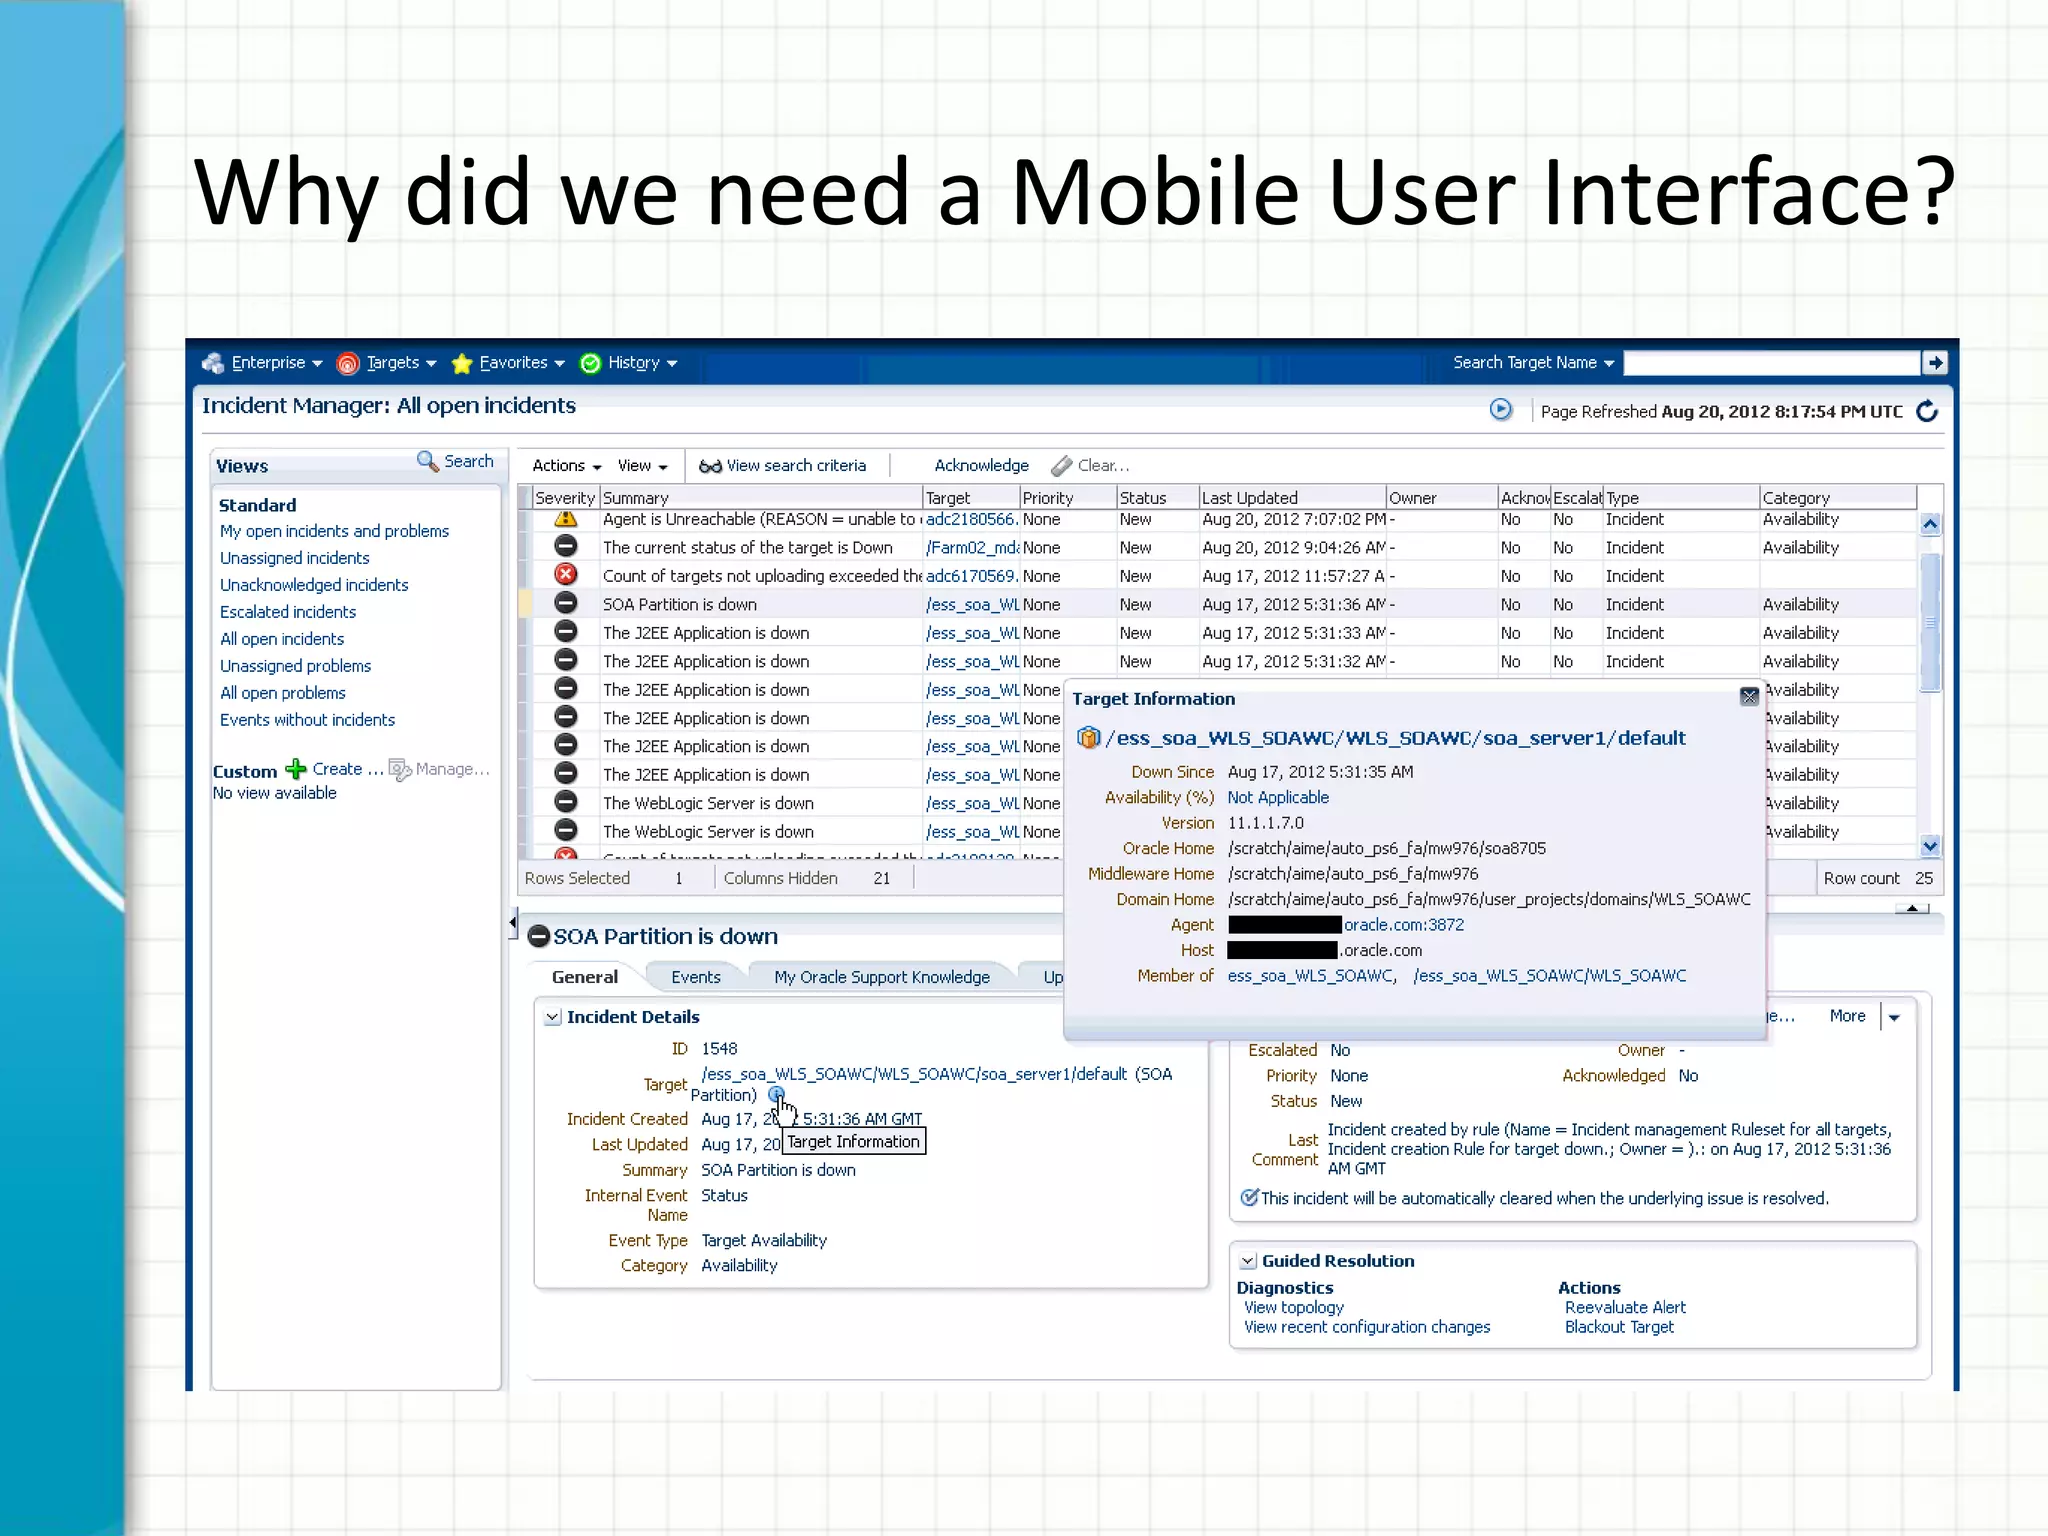Click the SOA Partition down status icon heading
2048x1536 pixels.
point(539,936)
